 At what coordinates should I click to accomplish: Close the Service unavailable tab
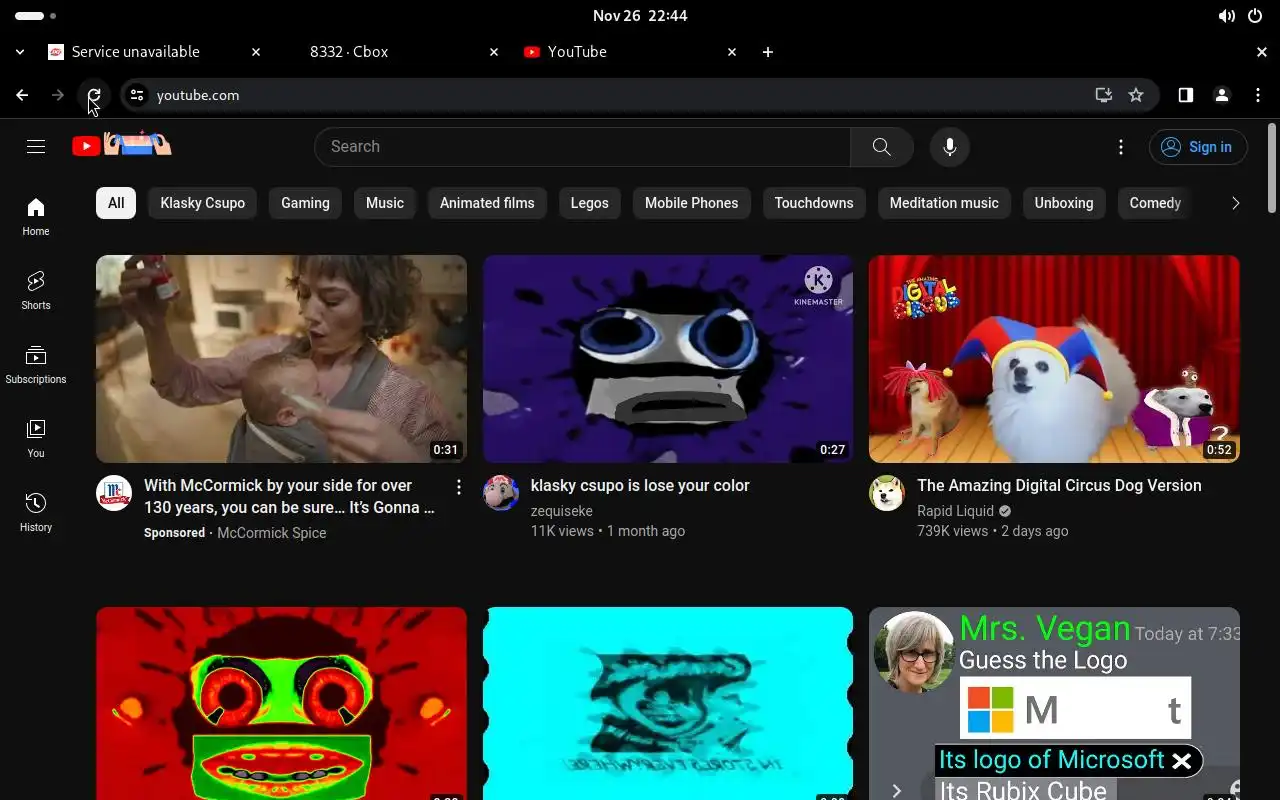pos(256,52)
